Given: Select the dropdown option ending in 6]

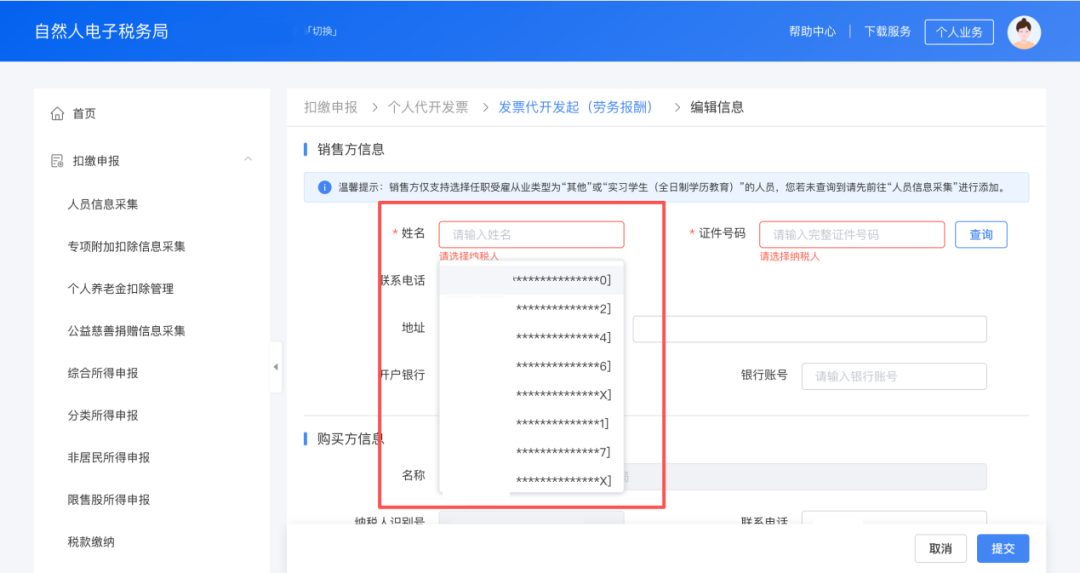Looking at the screenshot, I should point(531,366).
